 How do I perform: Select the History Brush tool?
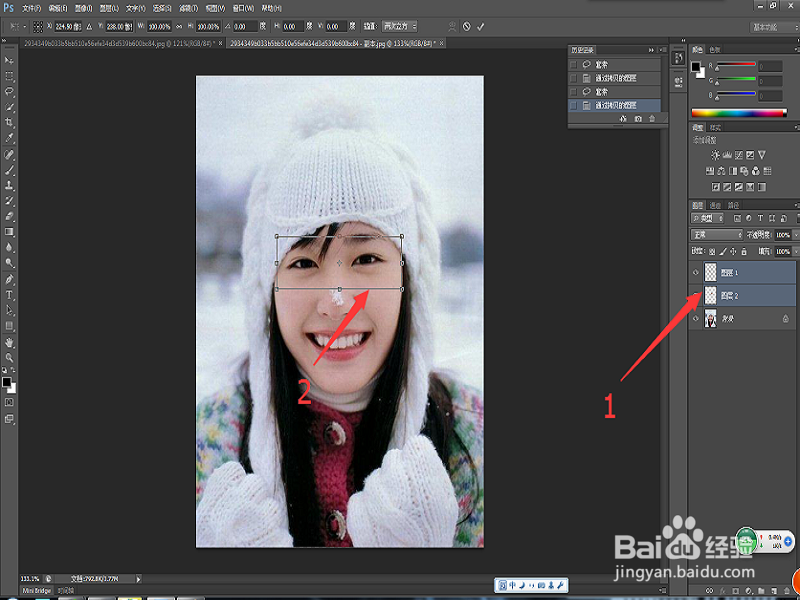(9, 201)
